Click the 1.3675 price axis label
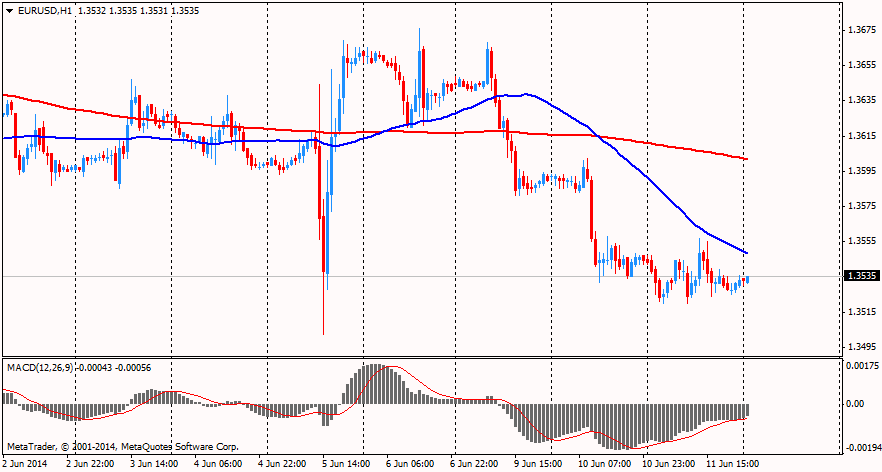 tap(860, 30)
